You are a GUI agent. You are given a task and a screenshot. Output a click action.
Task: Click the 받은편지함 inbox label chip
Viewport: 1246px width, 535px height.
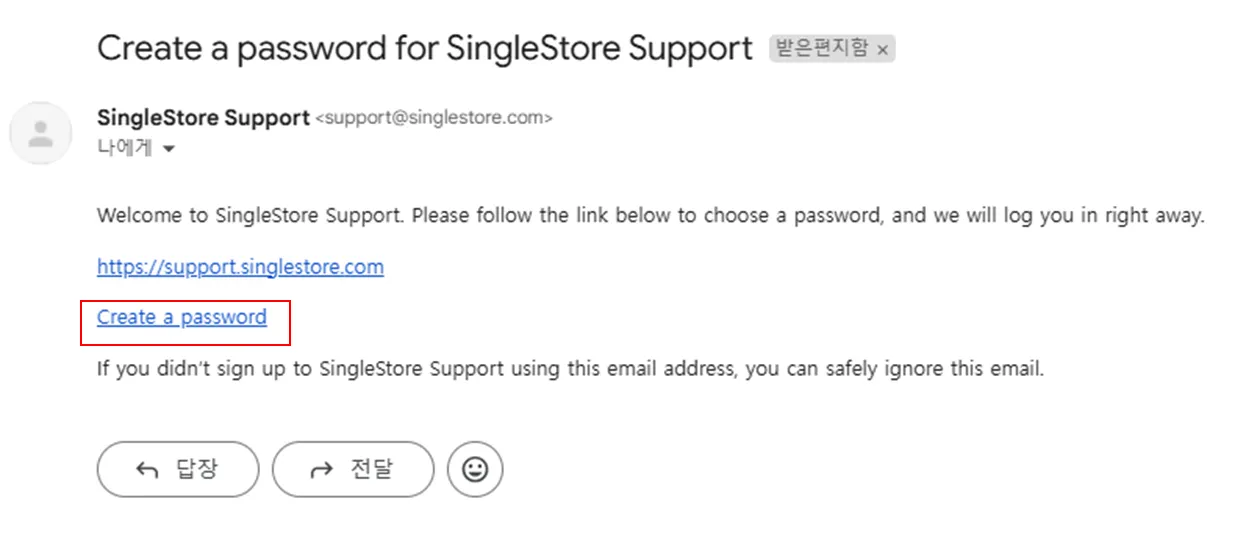point(822,48)
